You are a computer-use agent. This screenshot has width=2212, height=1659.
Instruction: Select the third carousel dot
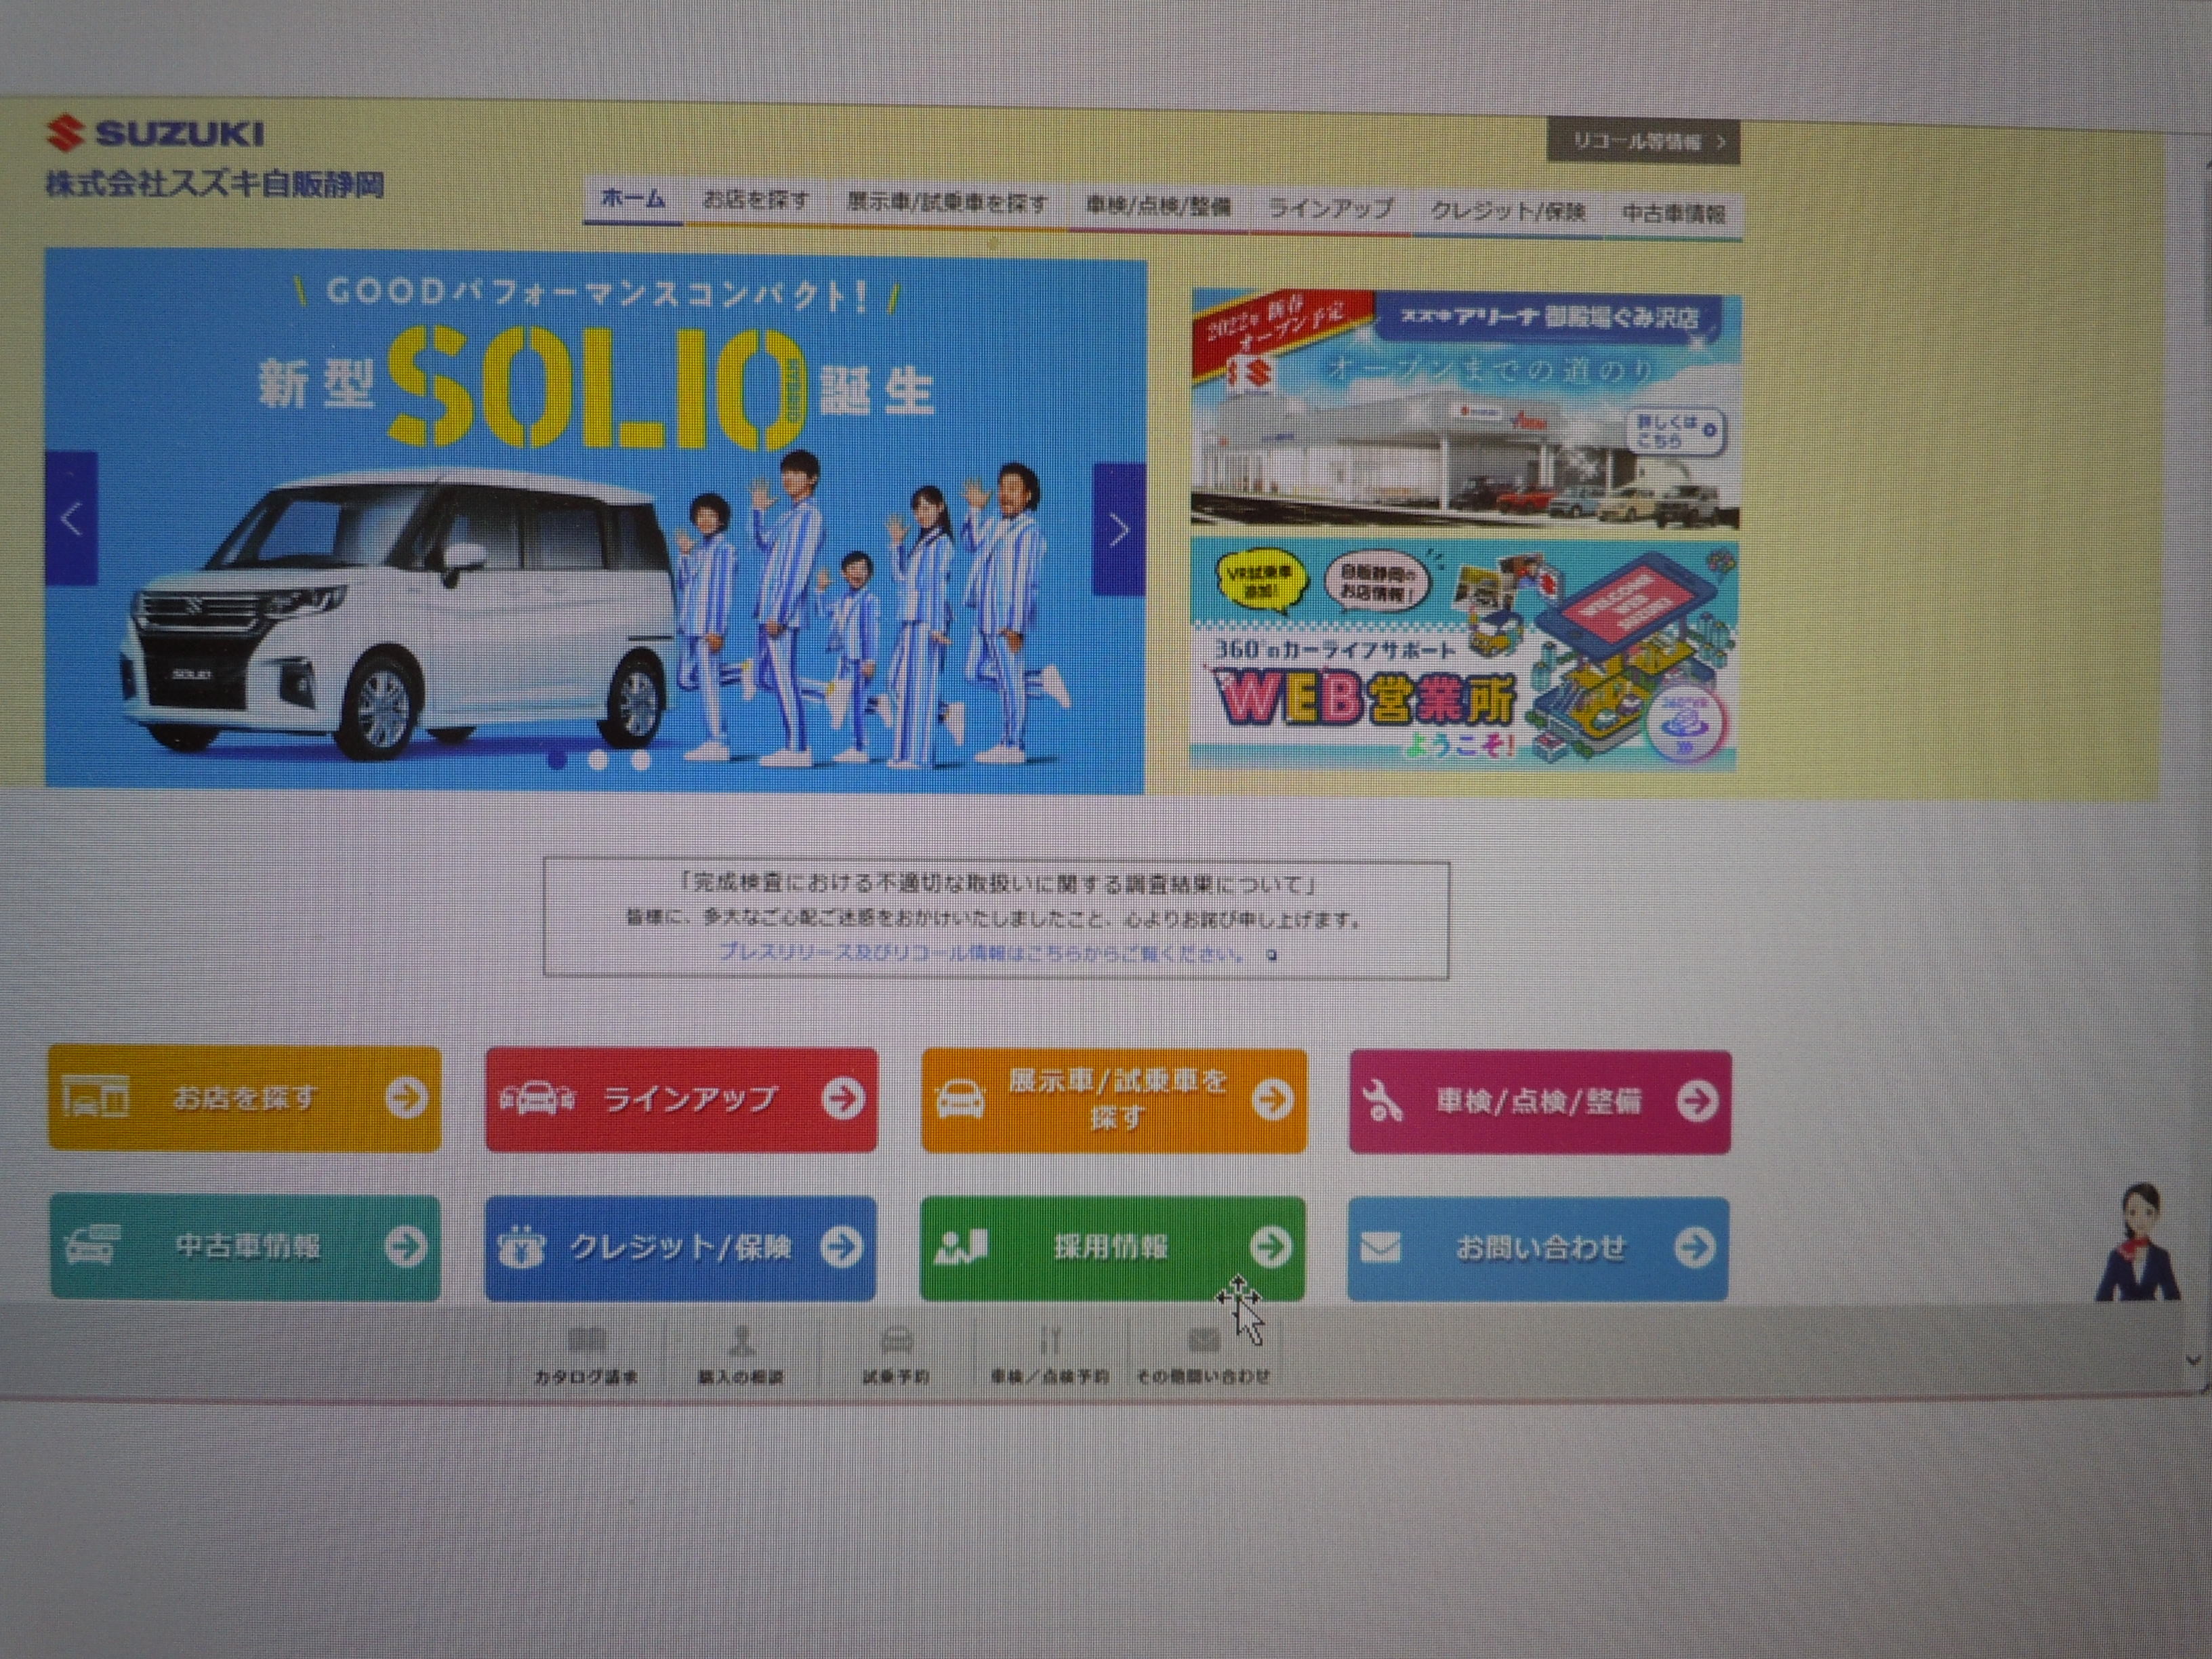tap(640, 761)
